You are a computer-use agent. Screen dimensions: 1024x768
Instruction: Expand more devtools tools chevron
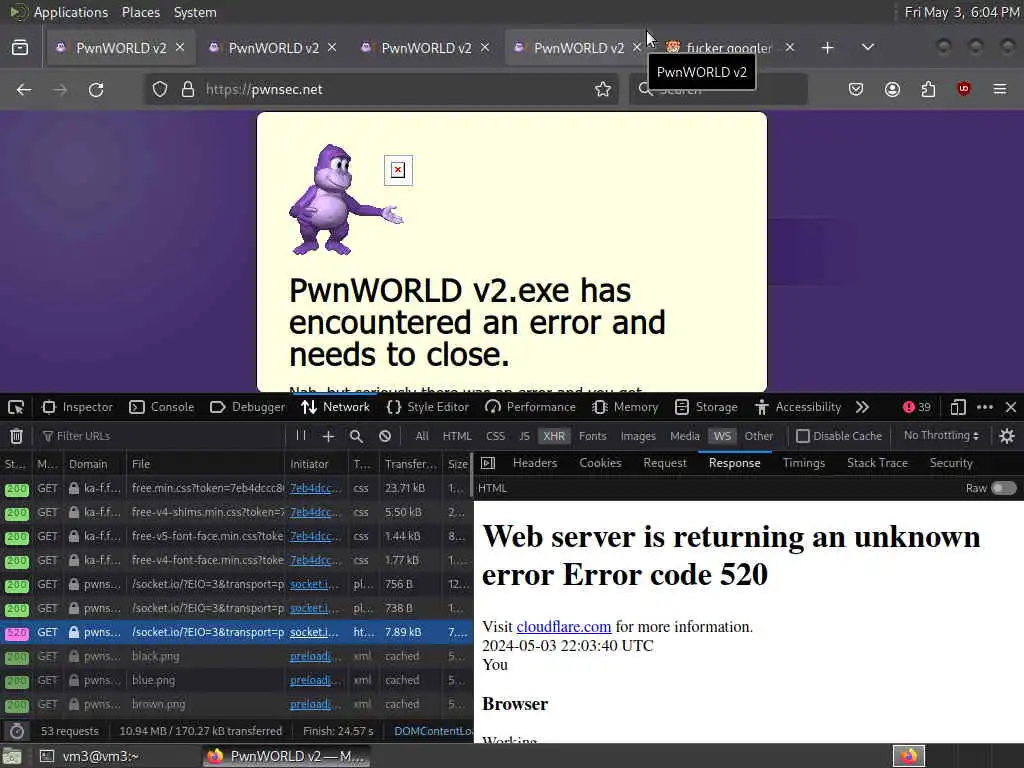[x=862, y=408]
